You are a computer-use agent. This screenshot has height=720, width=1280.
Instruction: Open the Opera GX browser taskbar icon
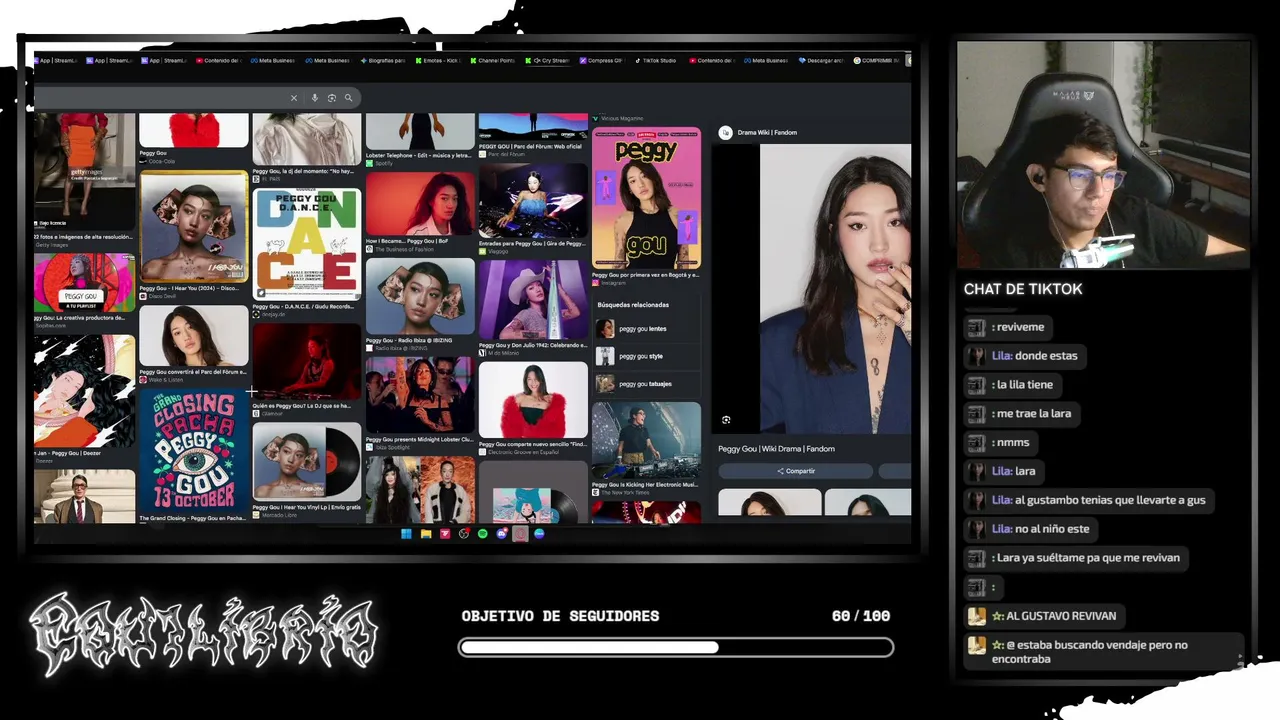tap(520, 534)
